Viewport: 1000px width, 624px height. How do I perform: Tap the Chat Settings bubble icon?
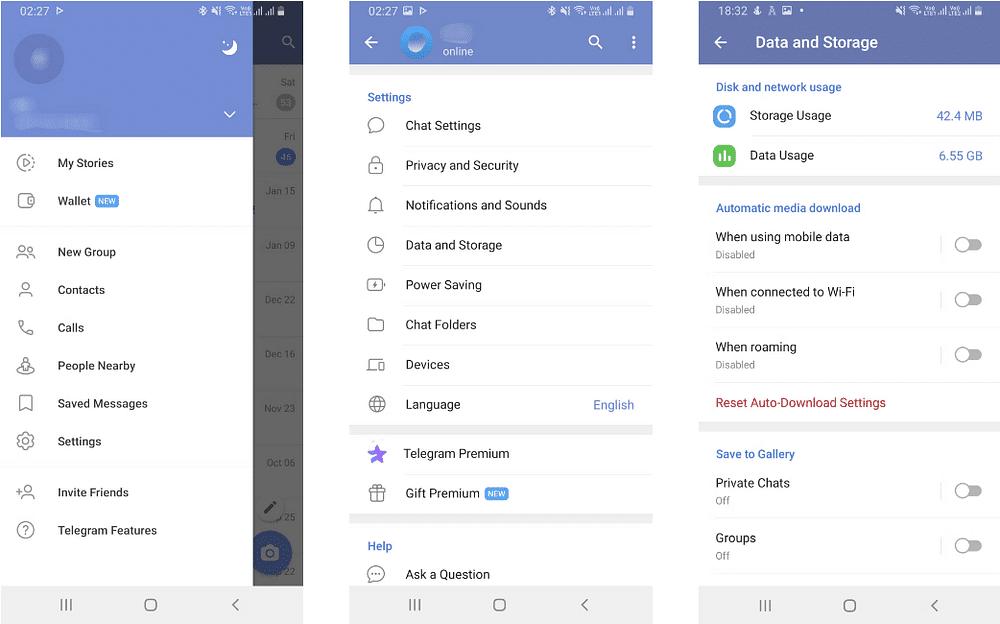click(376, 125)
